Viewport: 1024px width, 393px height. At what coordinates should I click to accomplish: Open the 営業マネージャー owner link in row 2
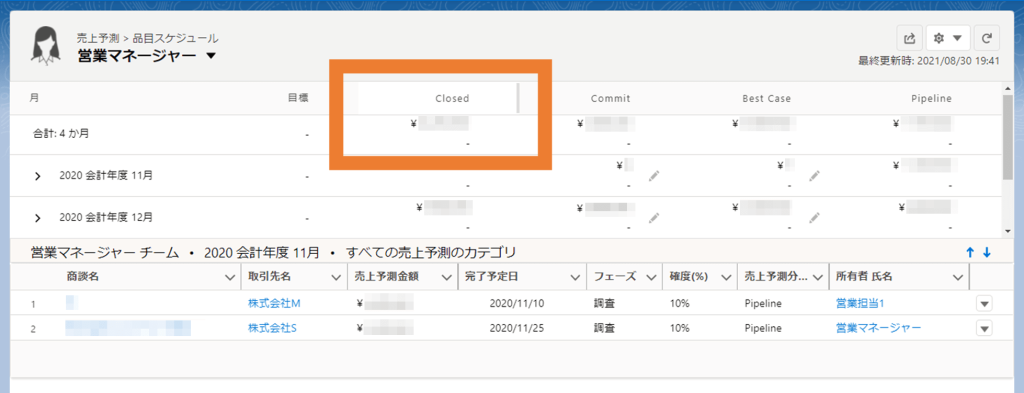878,328
